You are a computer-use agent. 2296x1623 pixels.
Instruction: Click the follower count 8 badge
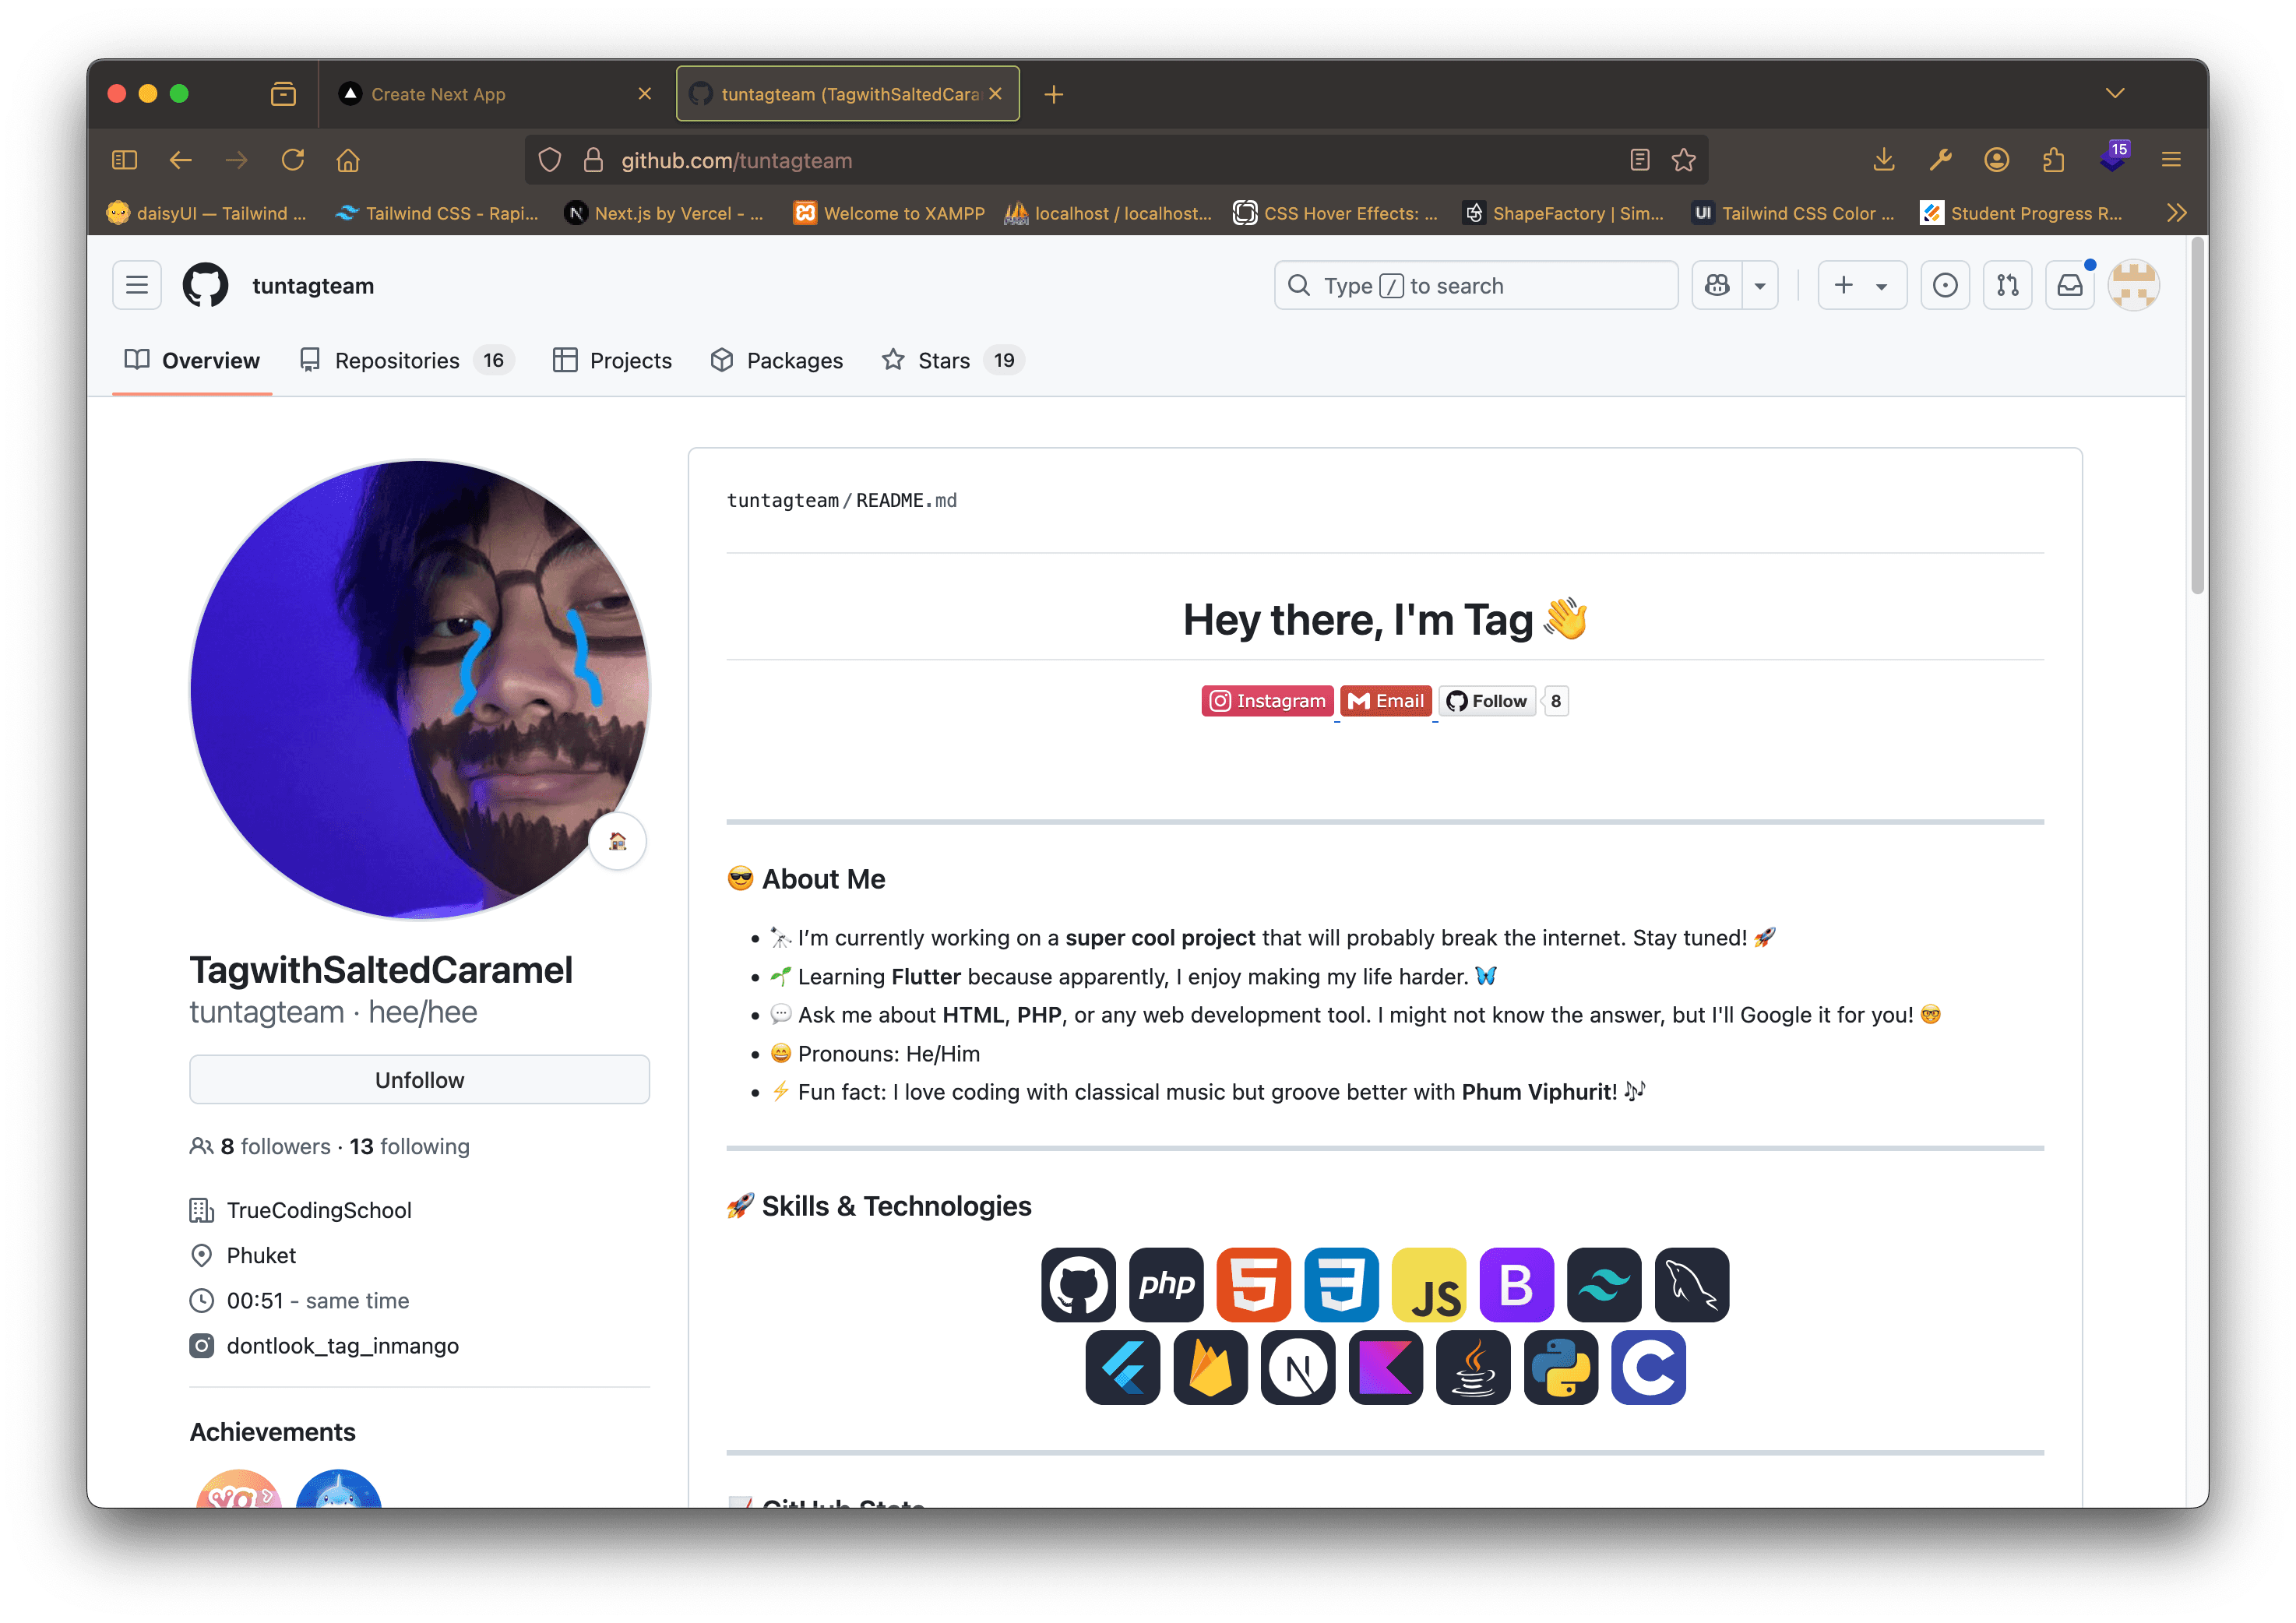(x=1556, y=701)
